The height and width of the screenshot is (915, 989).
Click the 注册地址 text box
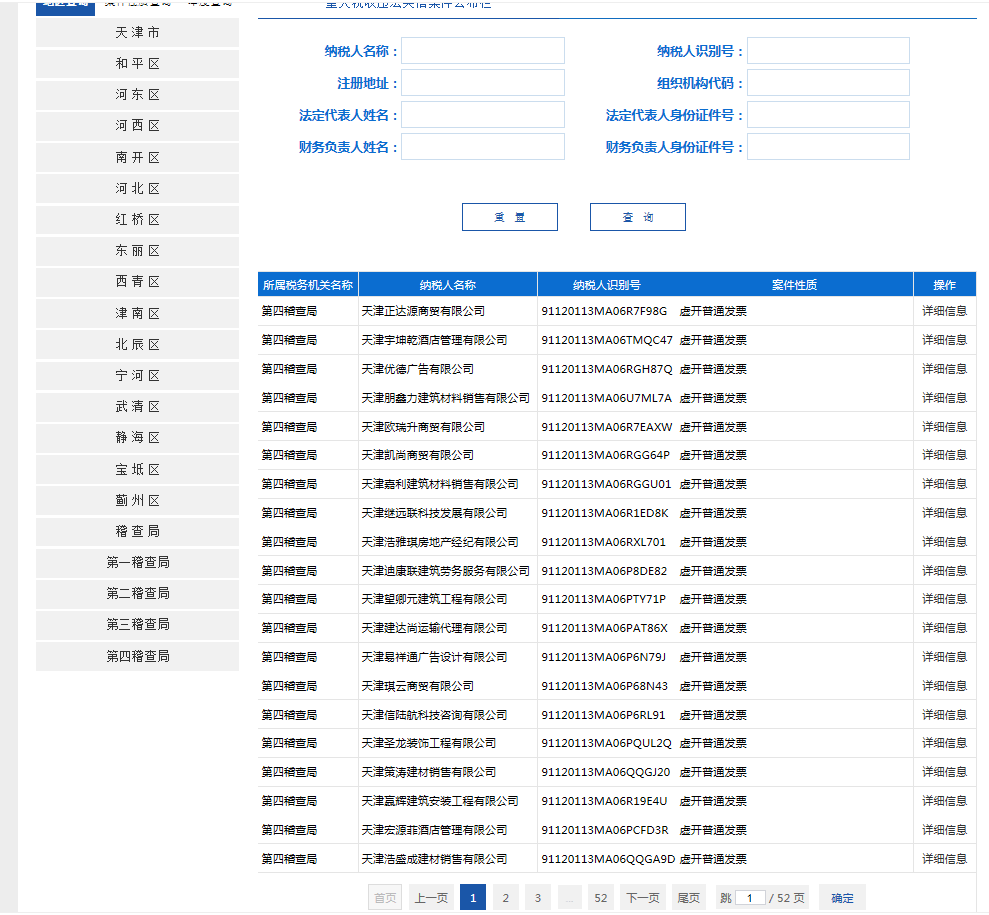[483, 83]
